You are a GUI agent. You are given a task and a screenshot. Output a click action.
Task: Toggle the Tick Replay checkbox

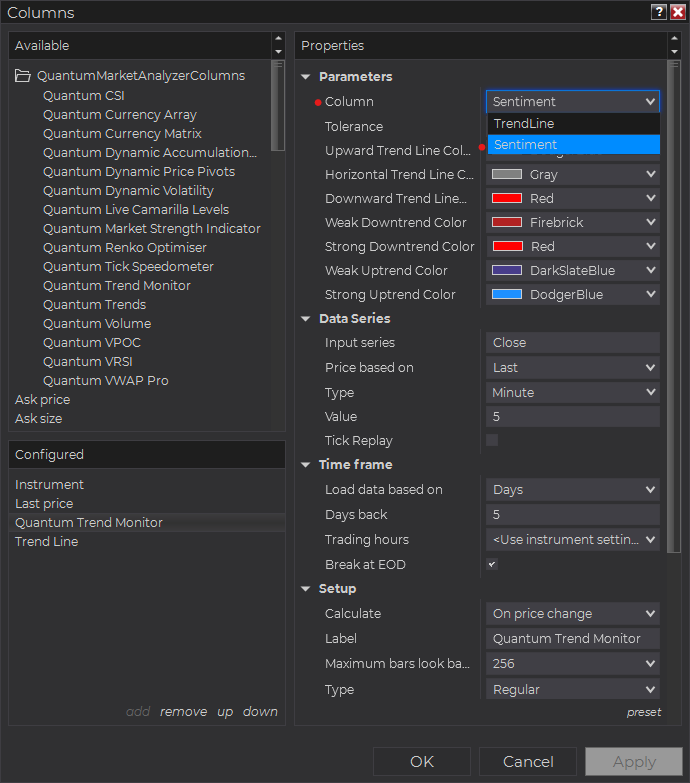tap(492, 440)
